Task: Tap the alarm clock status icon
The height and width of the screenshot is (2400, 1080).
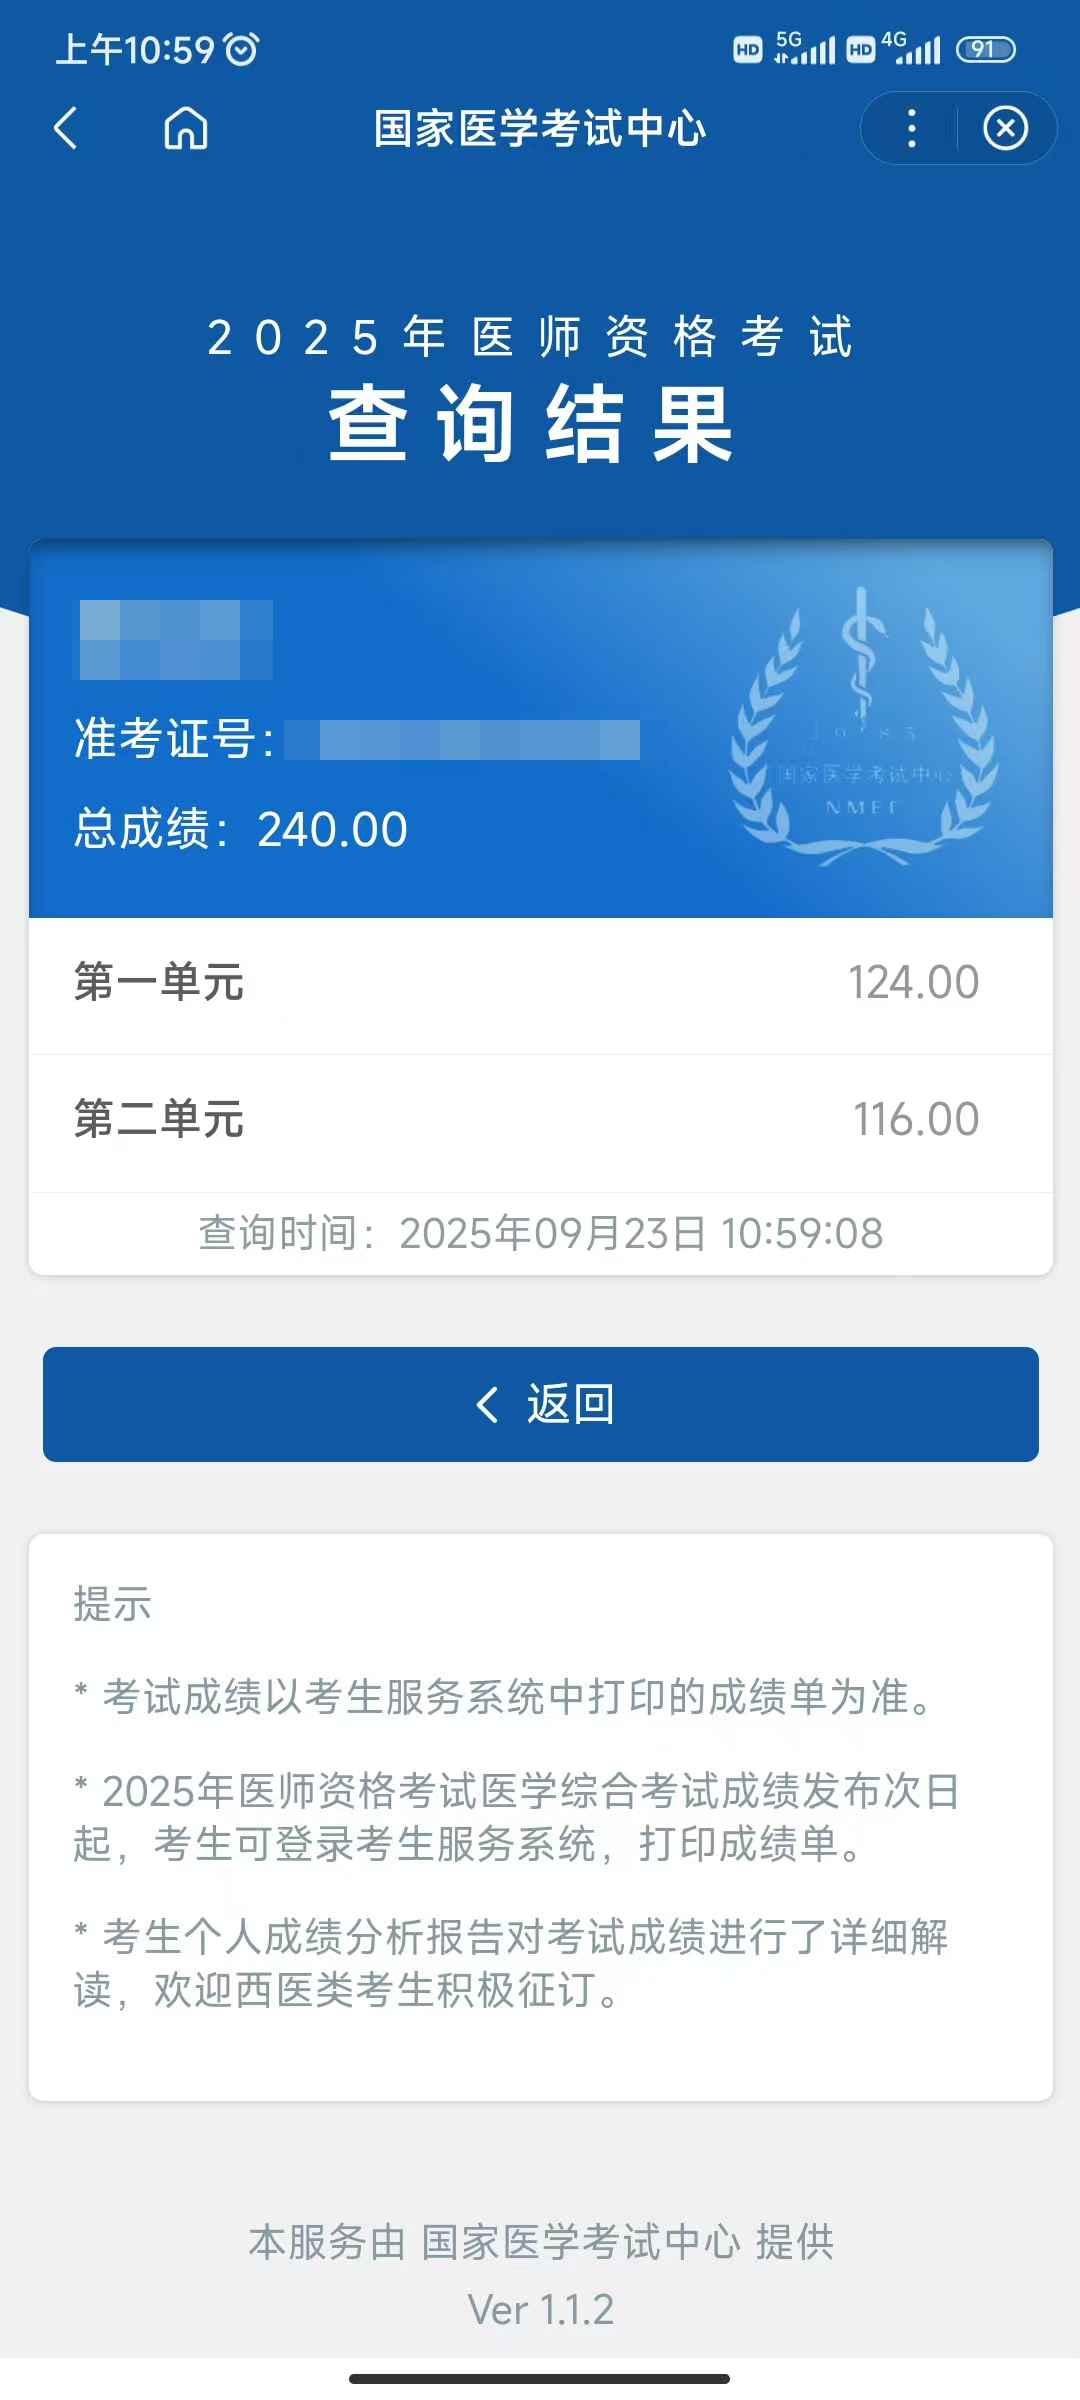Action: [241, 49]
